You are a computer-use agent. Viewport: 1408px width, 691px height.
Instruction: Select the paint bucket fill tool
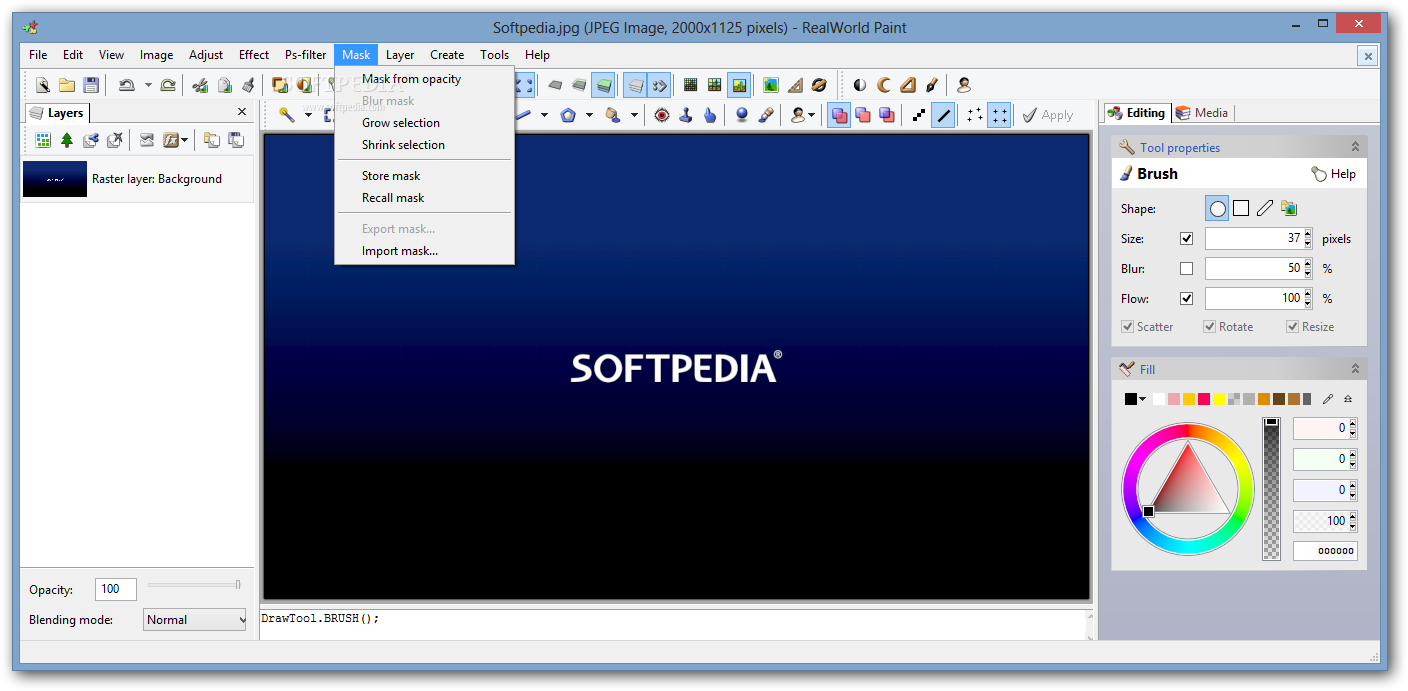click(x=613, y=115)
